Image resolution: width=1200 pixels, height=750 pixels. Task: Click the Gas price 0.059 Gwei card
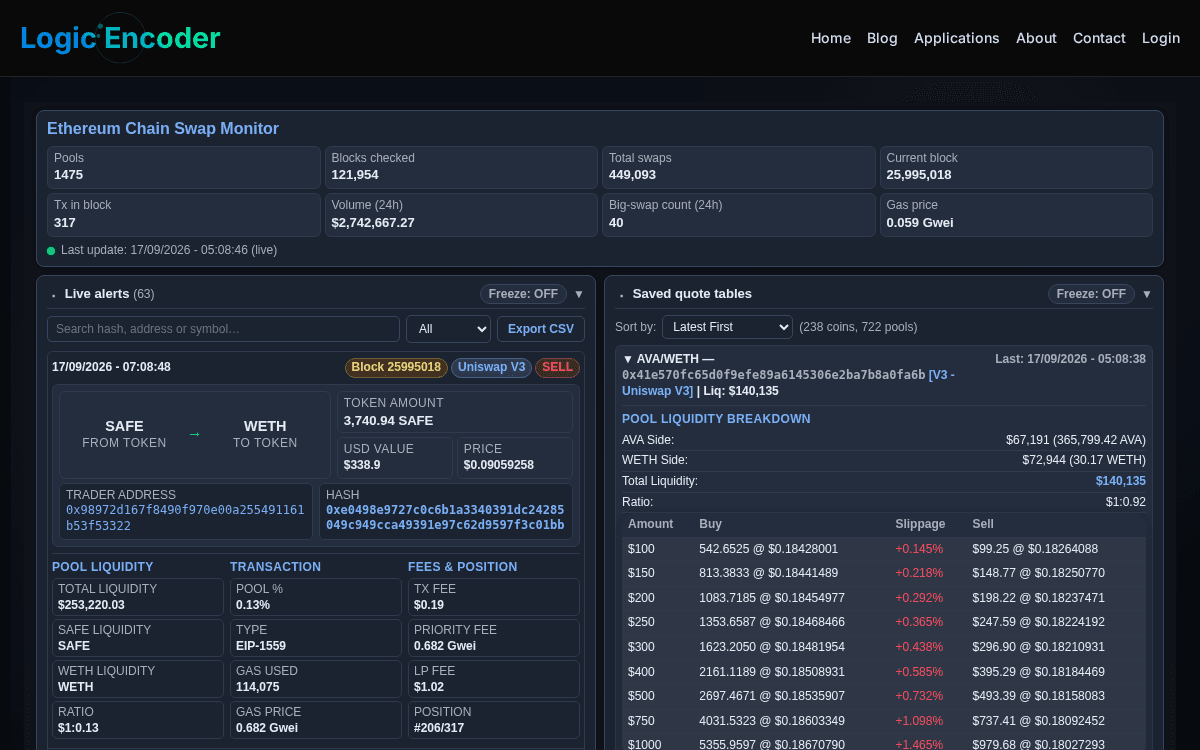coord(1016,215)
